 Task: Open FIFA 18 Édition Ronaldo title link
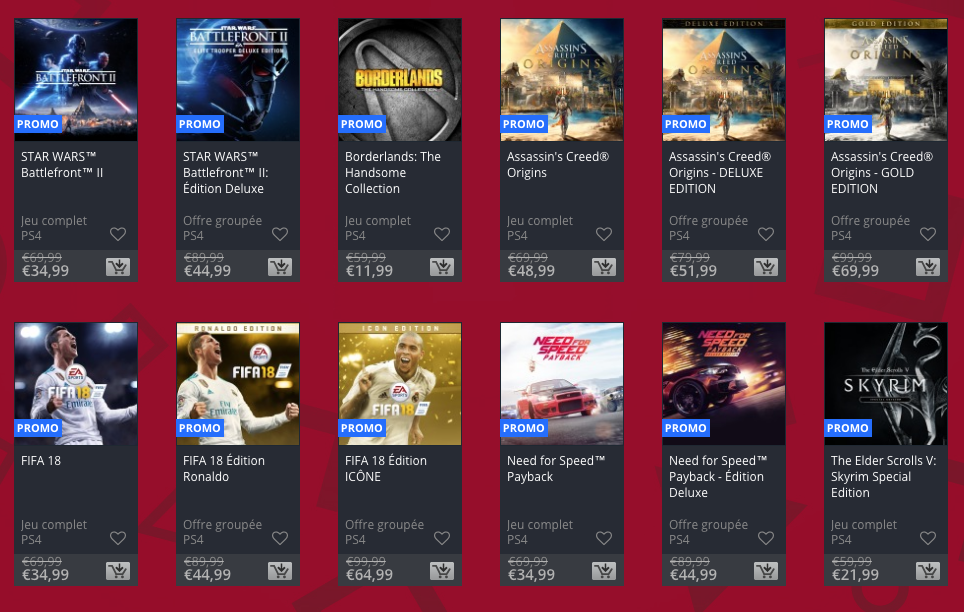point(224,469)
